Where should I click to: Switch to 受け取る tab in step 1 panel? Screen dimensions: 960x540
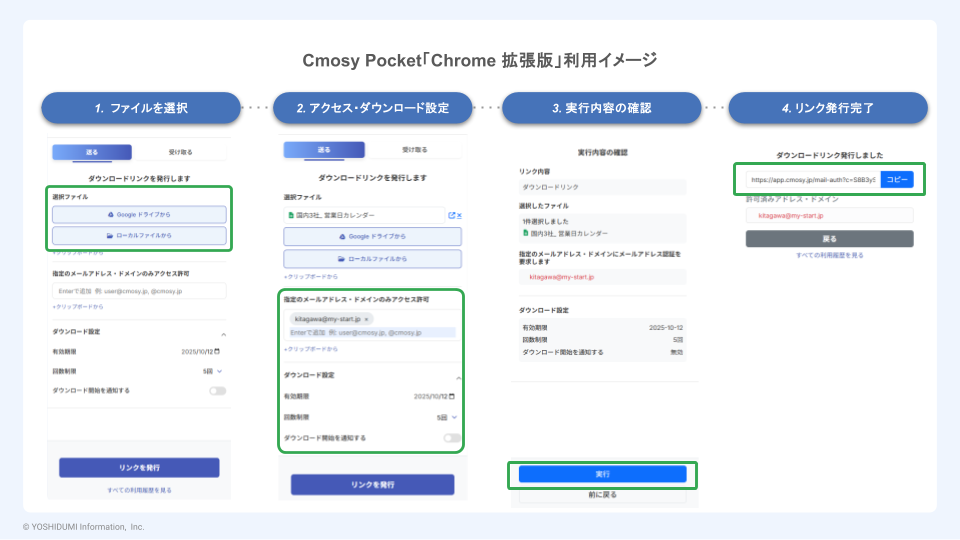click(x=180, y=152)
